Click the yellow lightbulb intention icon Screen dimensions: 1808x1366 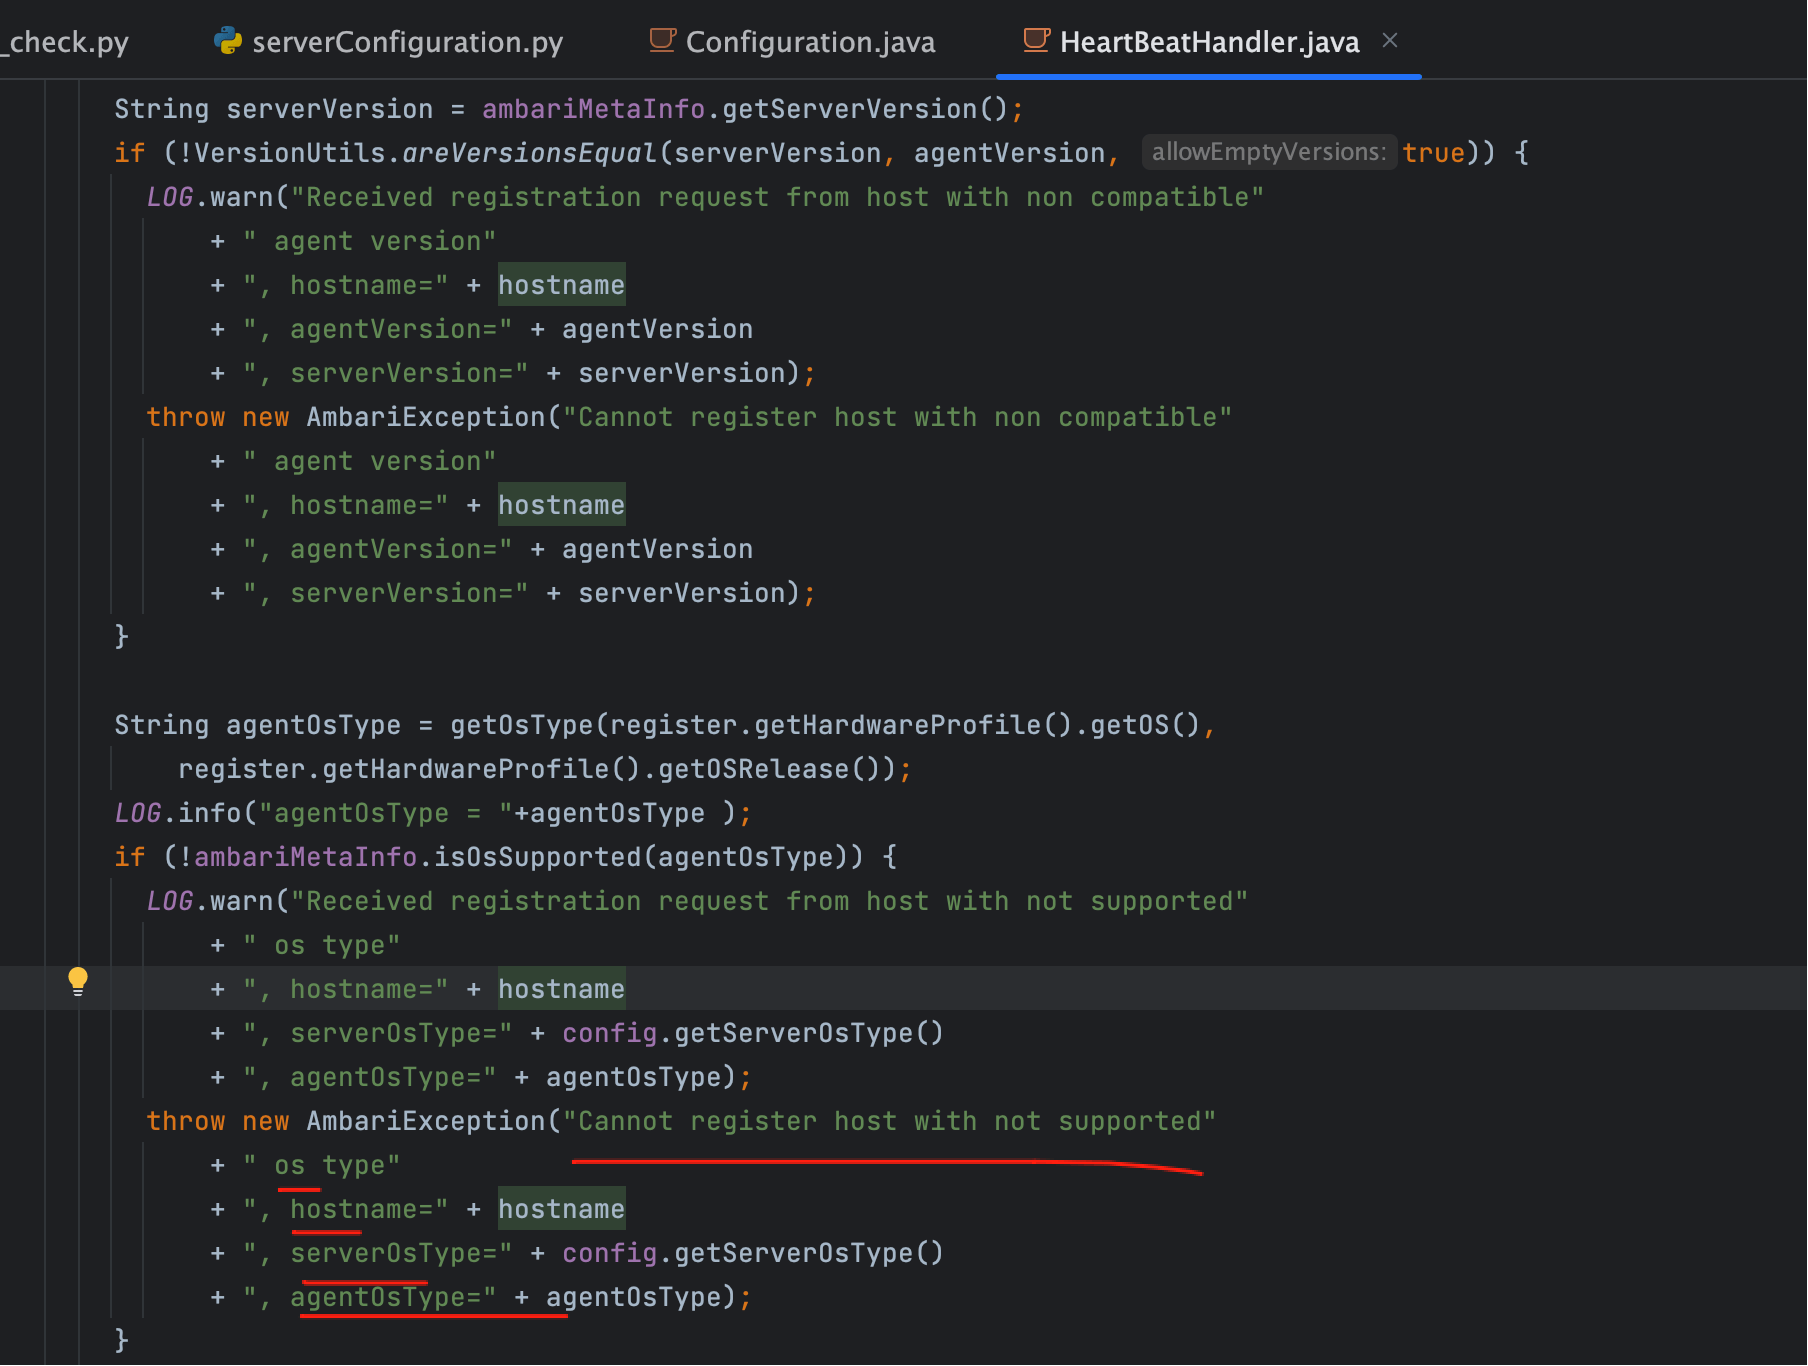[x=78, y=981]
